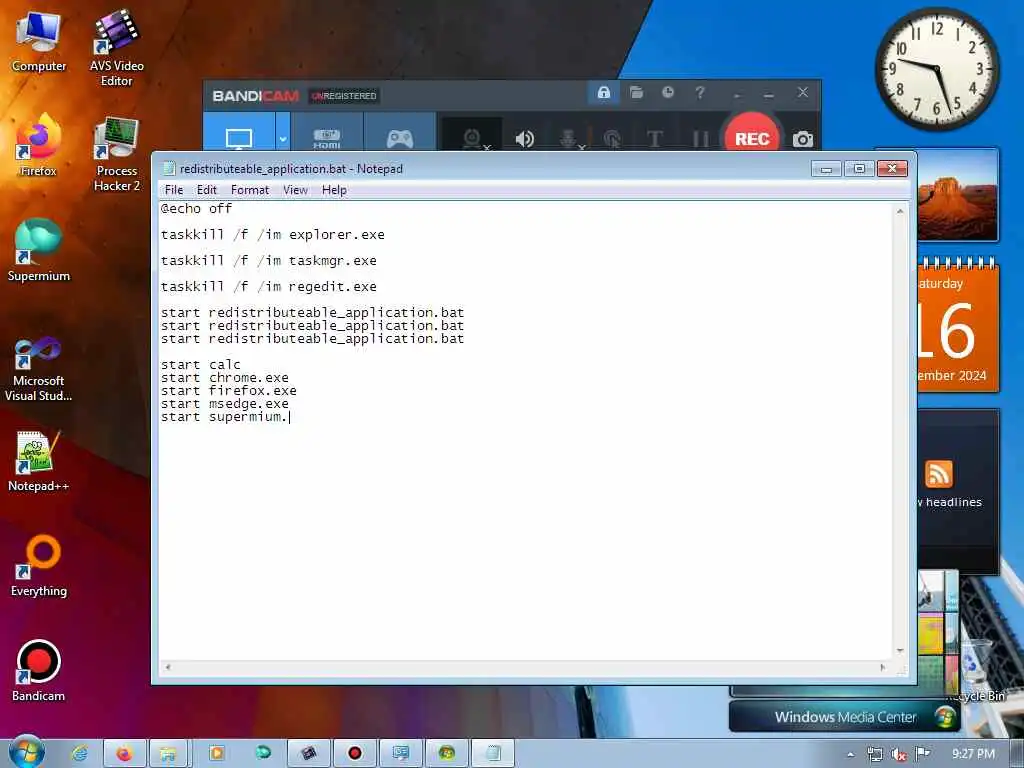The image size is (1024, 768).
Task: Open Internet Explorer from taskbar
Action: [x=80, y=754]
